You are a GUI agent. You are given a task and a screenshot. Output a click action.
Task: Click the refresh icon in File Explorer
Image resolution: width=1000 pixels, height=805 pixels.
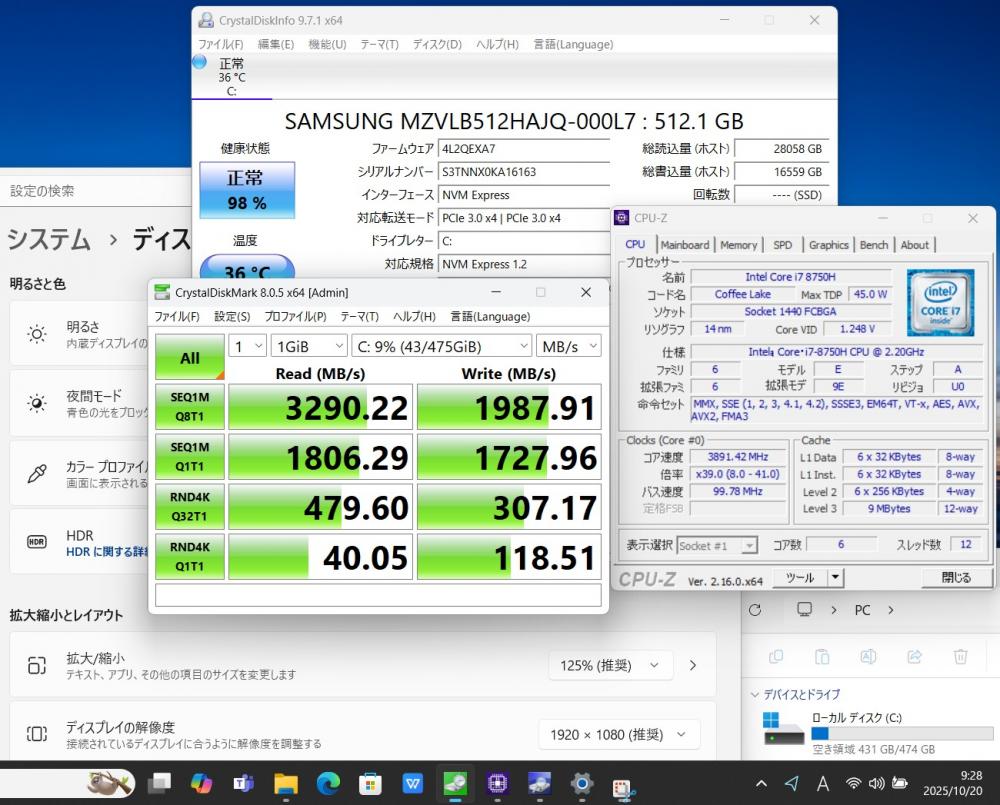(x=755, y=610)
